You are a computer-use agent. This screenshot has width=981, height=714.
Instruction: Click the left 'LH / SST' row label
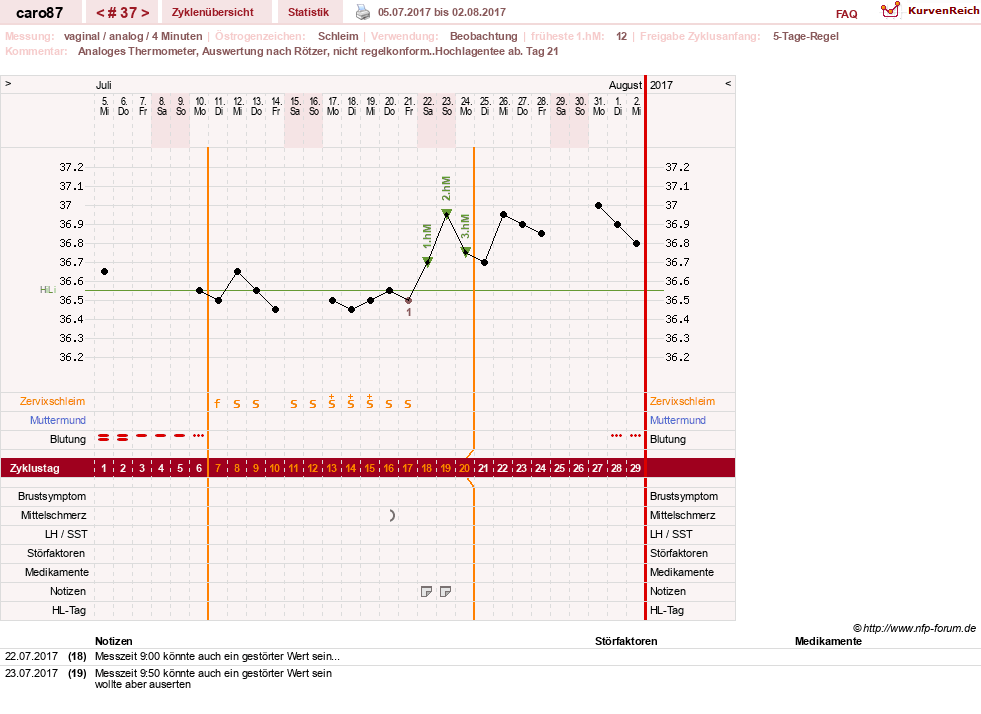pos(66,534)
